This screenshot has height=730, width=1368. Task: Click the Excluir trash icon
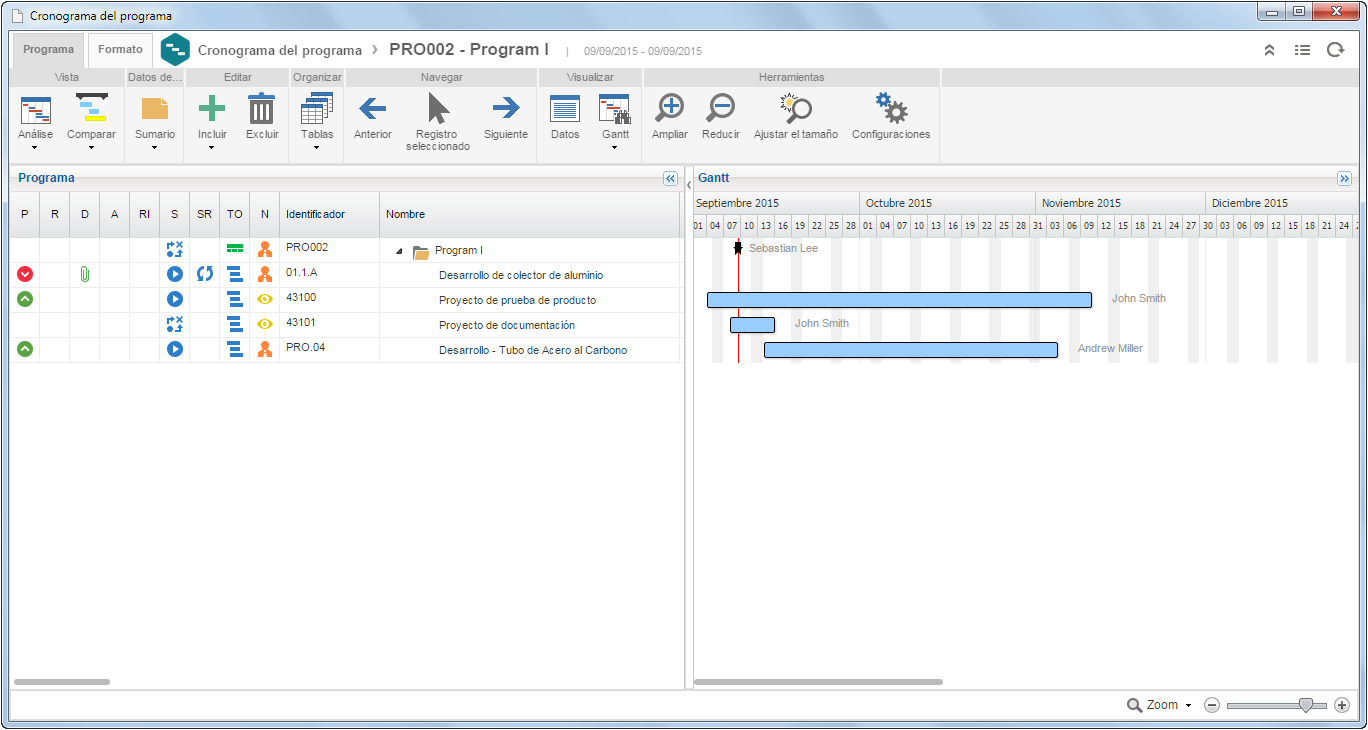pyautogui.click(x=262, y=109)
